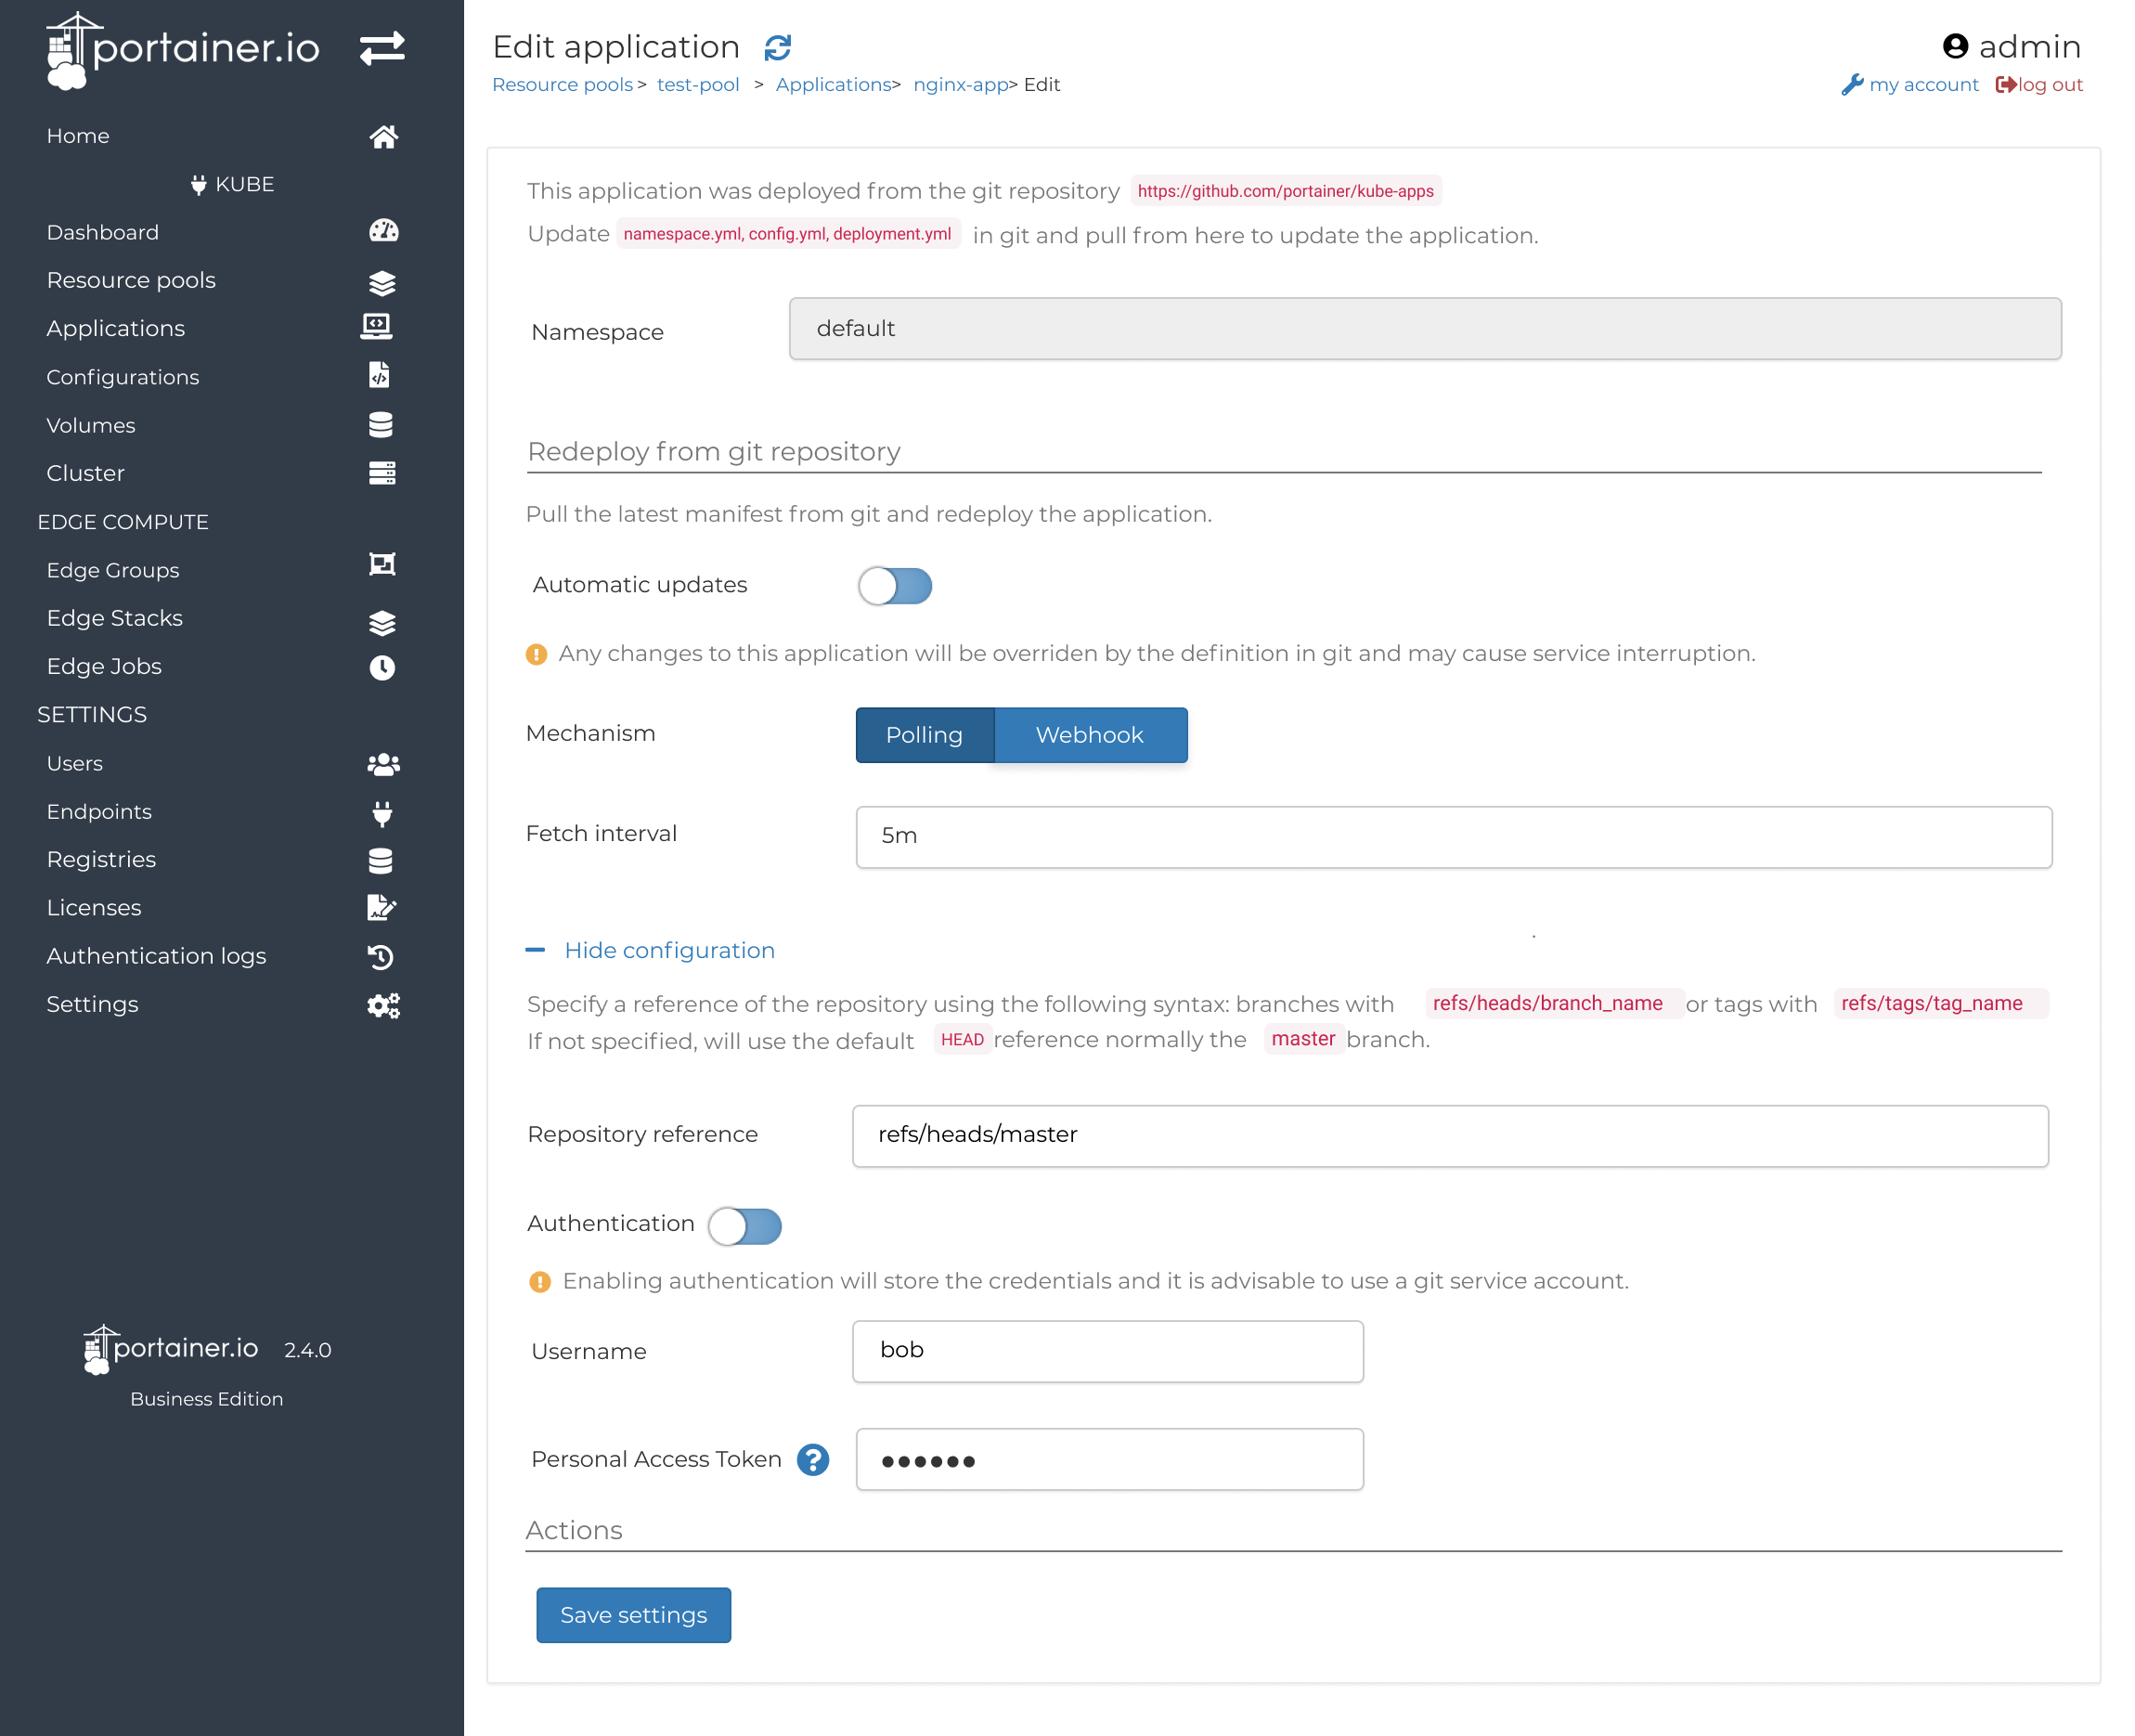Click the portainer.io logo at top
Viewport: 2135px width, 1736px height.
point(182,50)
